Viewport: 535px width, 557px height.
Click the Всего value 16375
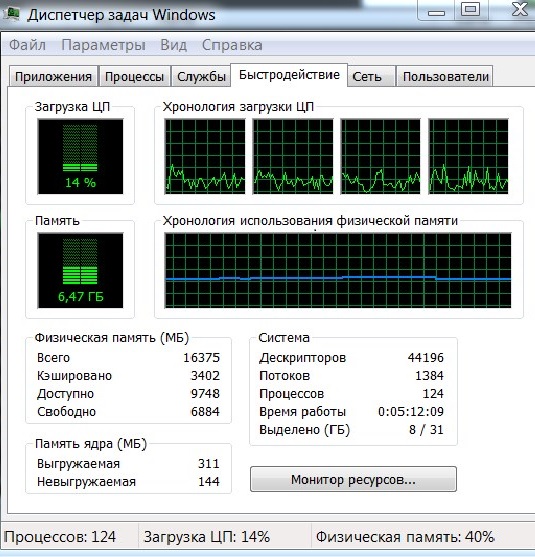coord(201,357)
